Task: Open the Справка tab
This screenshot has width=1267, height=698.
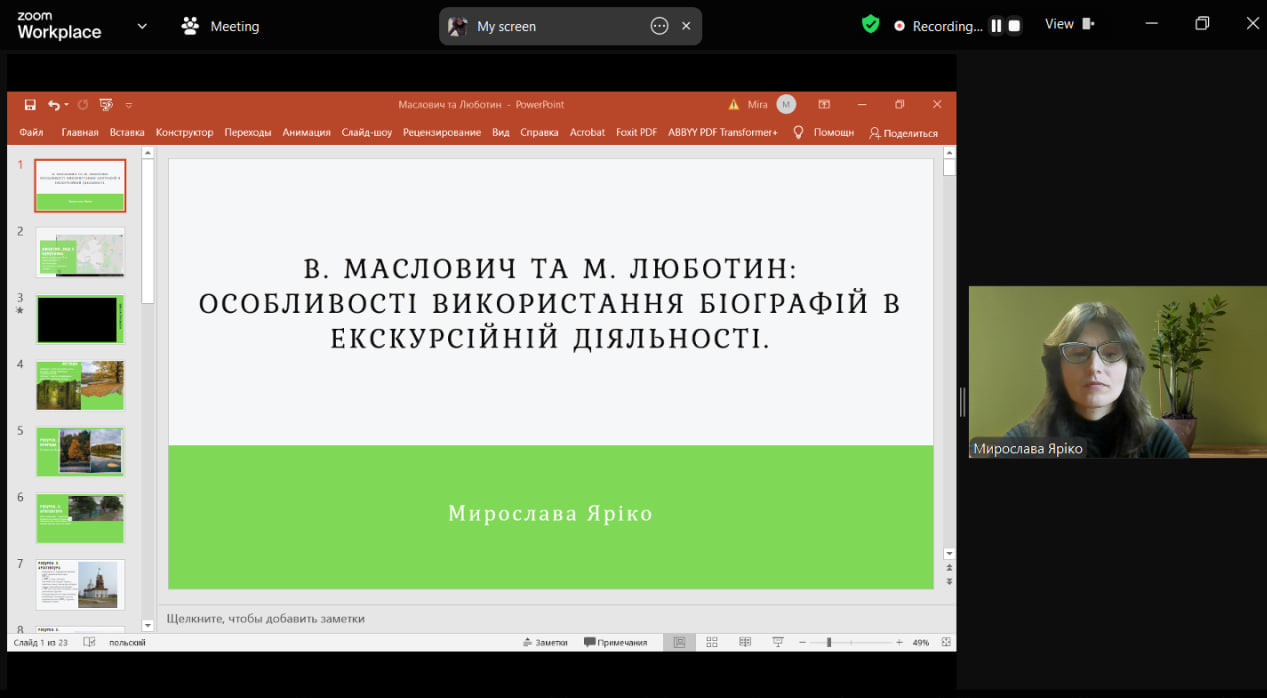Action: 539,132
